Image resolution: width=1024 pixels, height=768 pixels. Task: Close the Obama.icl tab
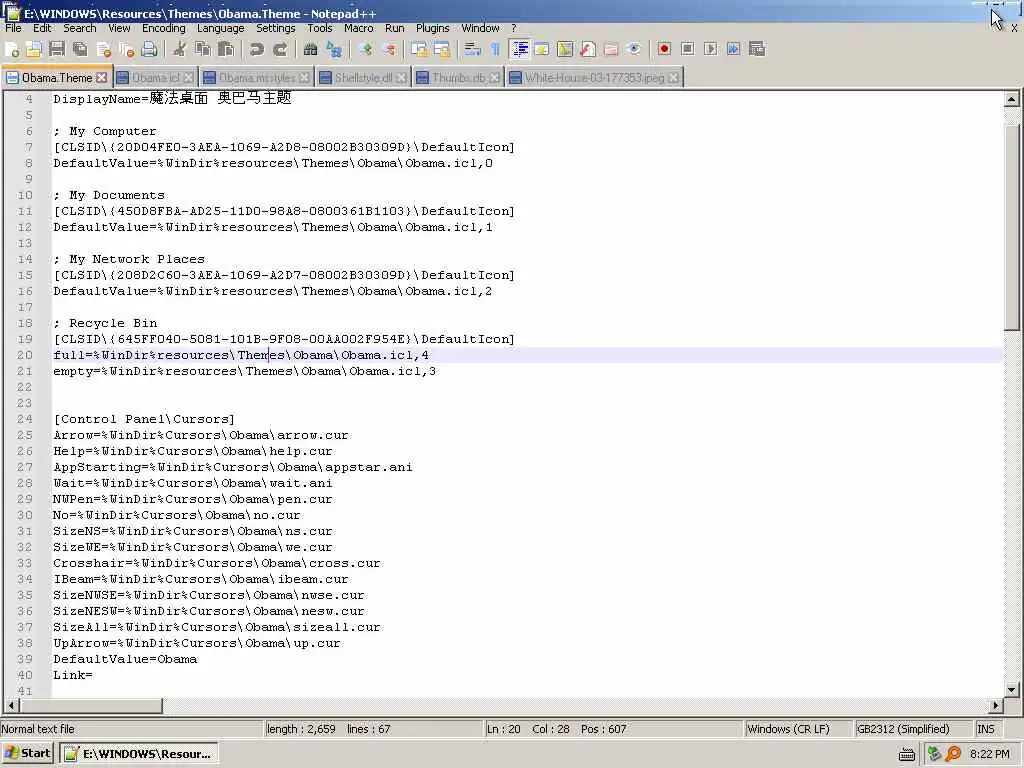point(188,78)
